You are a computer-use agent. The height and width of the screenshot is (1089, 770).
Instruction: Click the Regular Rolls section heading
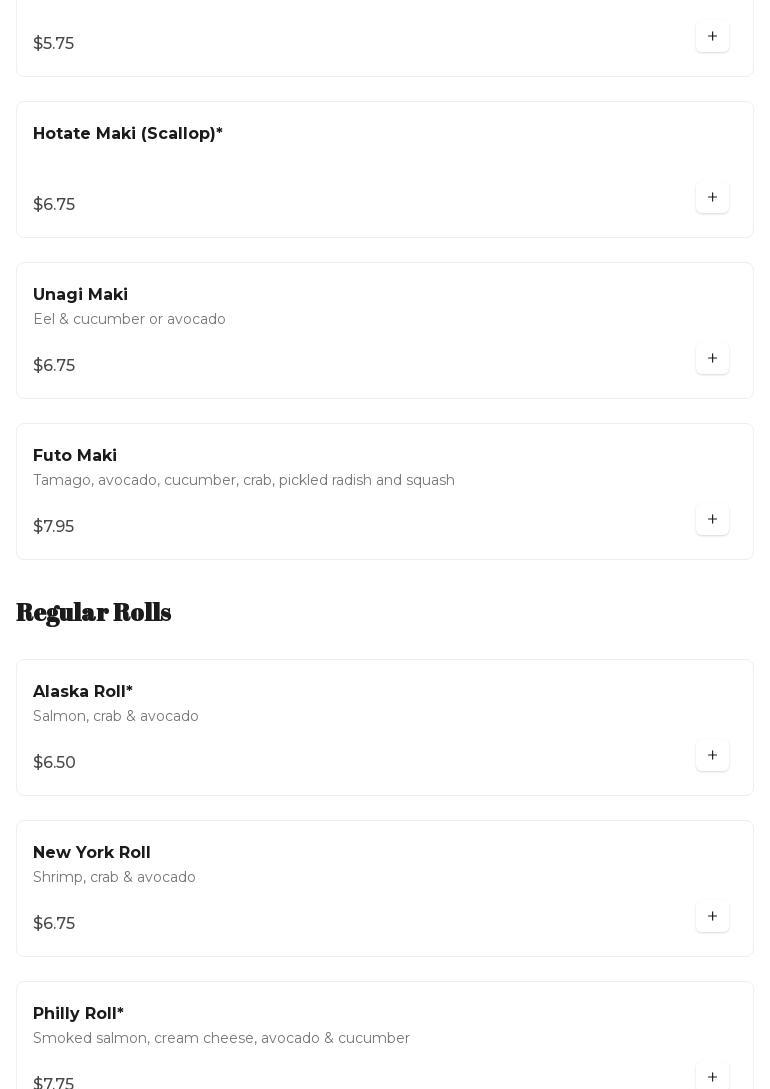(x=94, y=612)
